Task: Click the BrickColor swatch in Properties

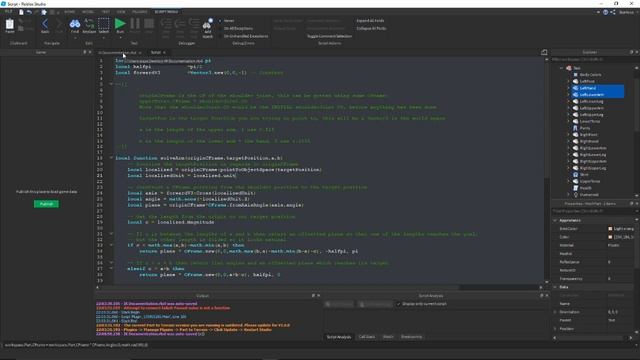Action: (x=610, y=229)
